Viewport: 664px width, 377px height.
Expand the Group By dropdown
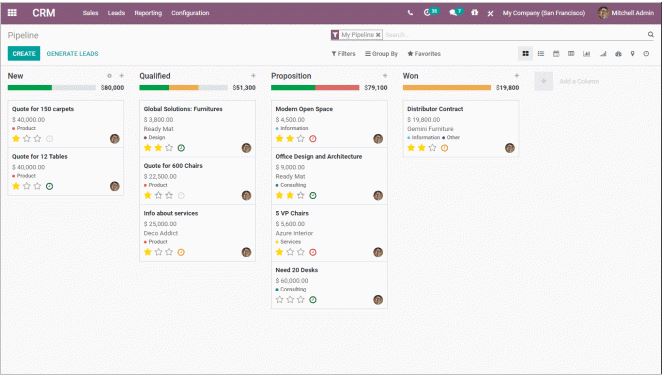[382, 54]
